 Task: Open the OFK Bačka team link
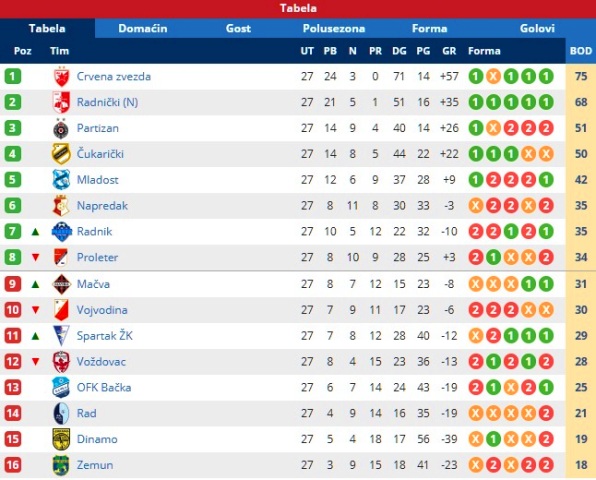[104, 387]
